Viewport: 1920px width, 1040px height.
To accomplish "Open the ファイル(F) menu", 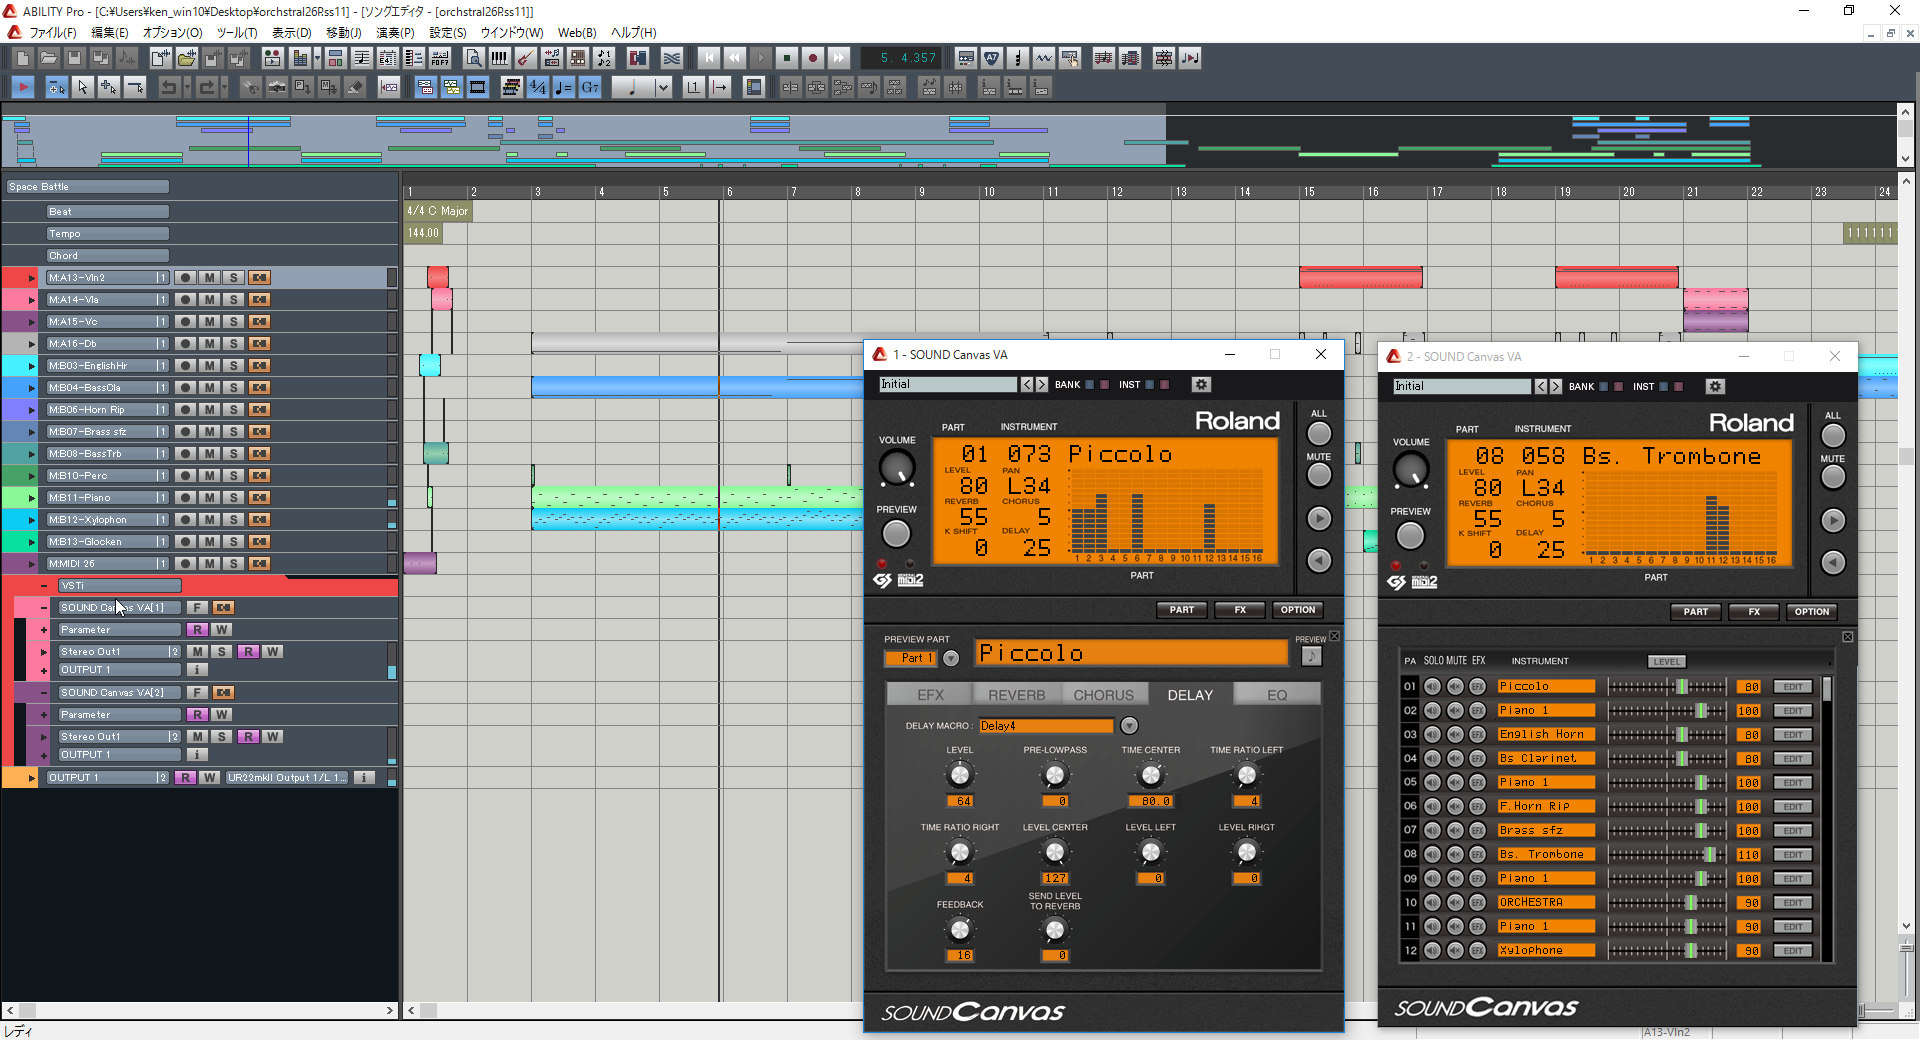I will coord(53,33).
